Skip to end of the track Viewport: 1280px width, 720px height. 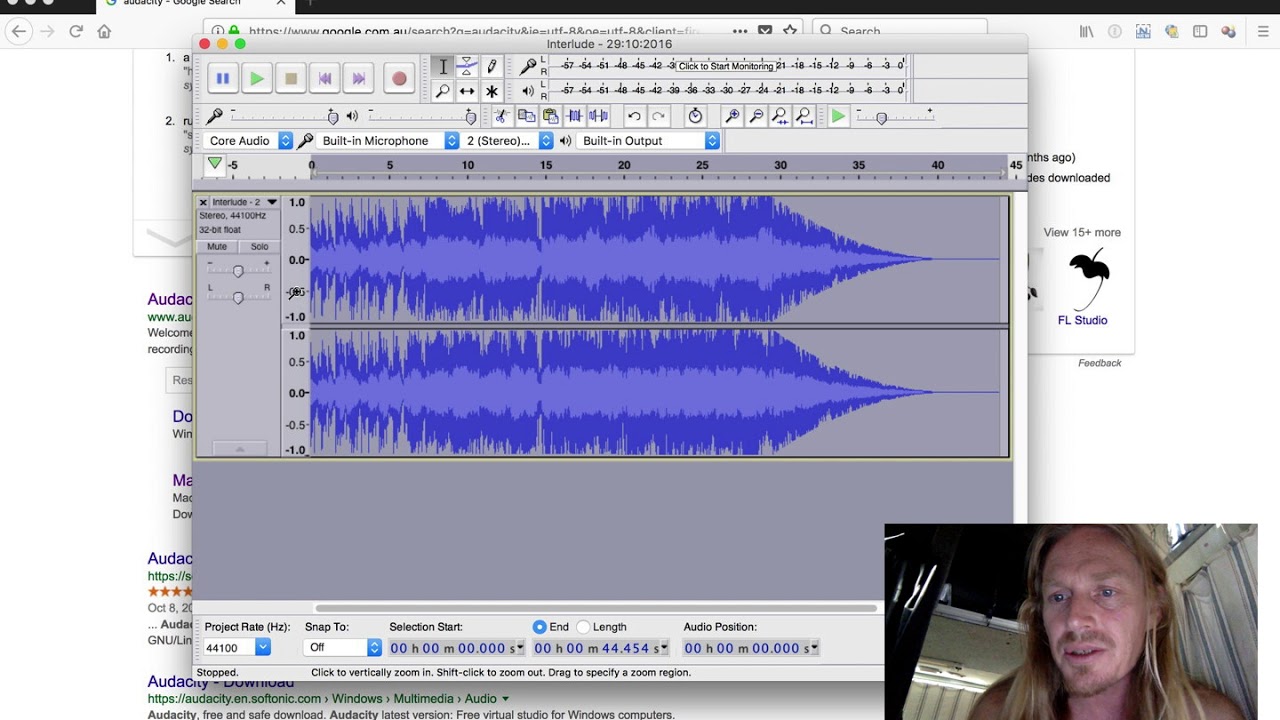(359, 78)
